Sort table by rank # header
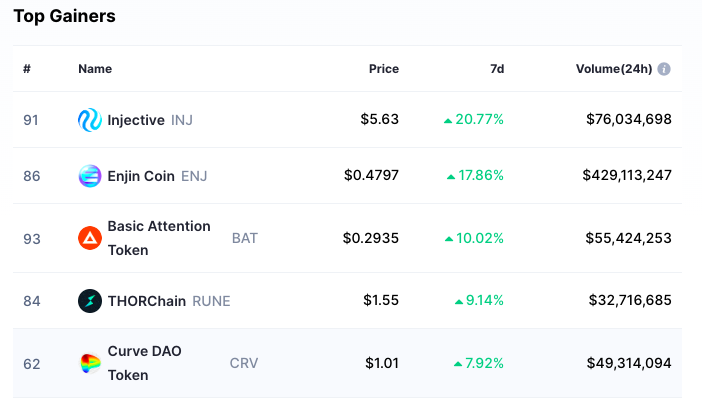The height and width of the screenshot is (412, 702). tap(27, 69)
